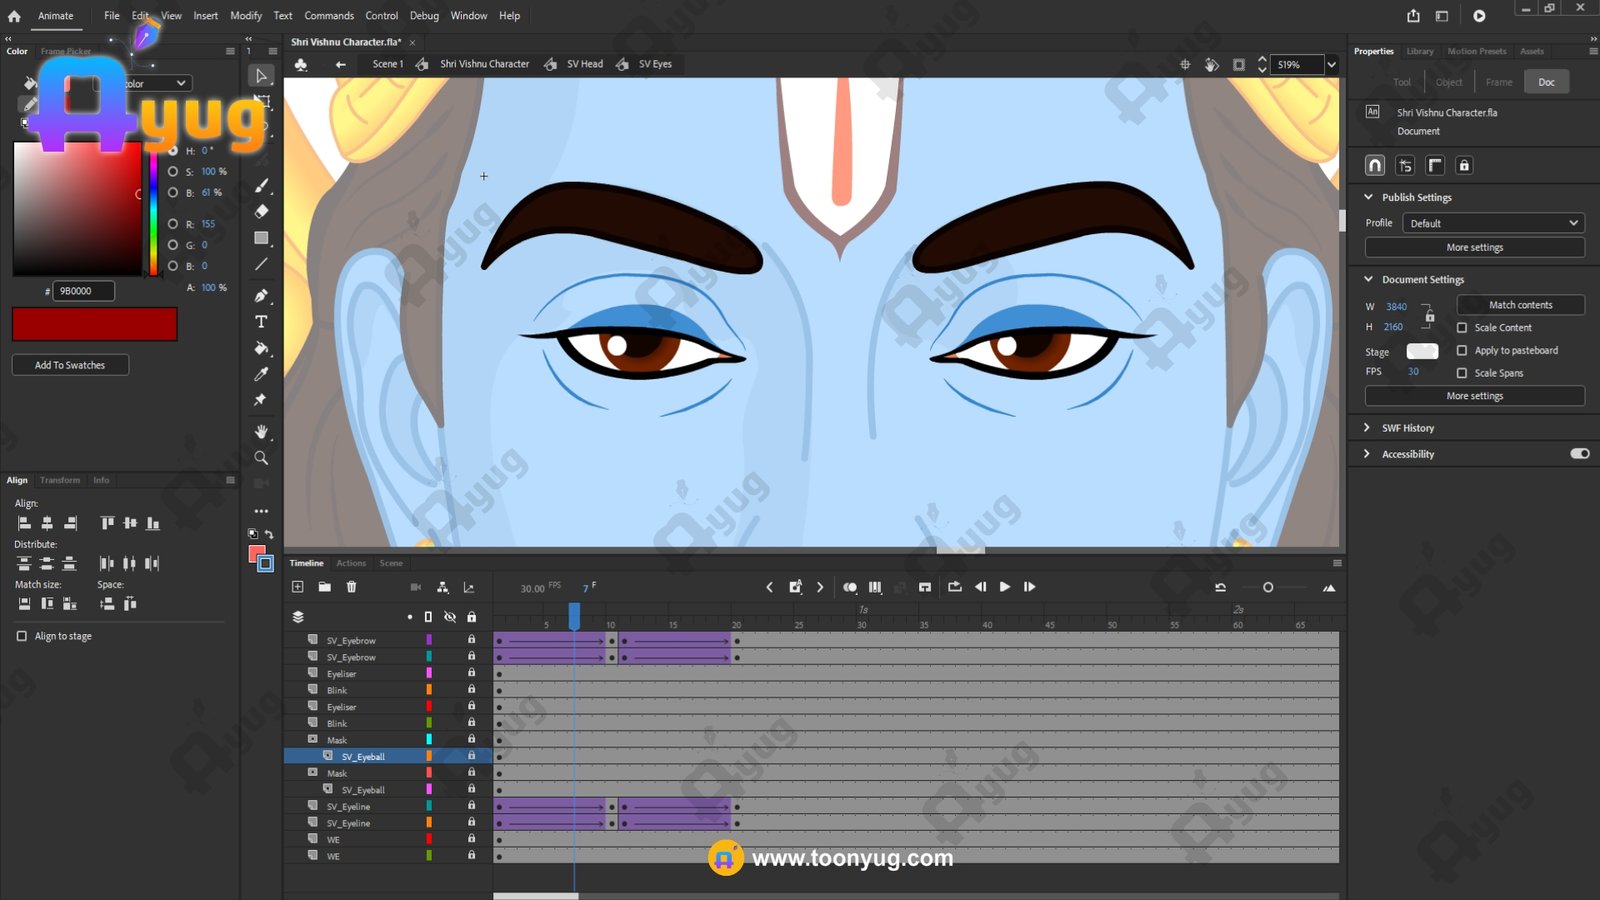Select the Selection arrow tool
1600x900 pixels.
point(261,76)
